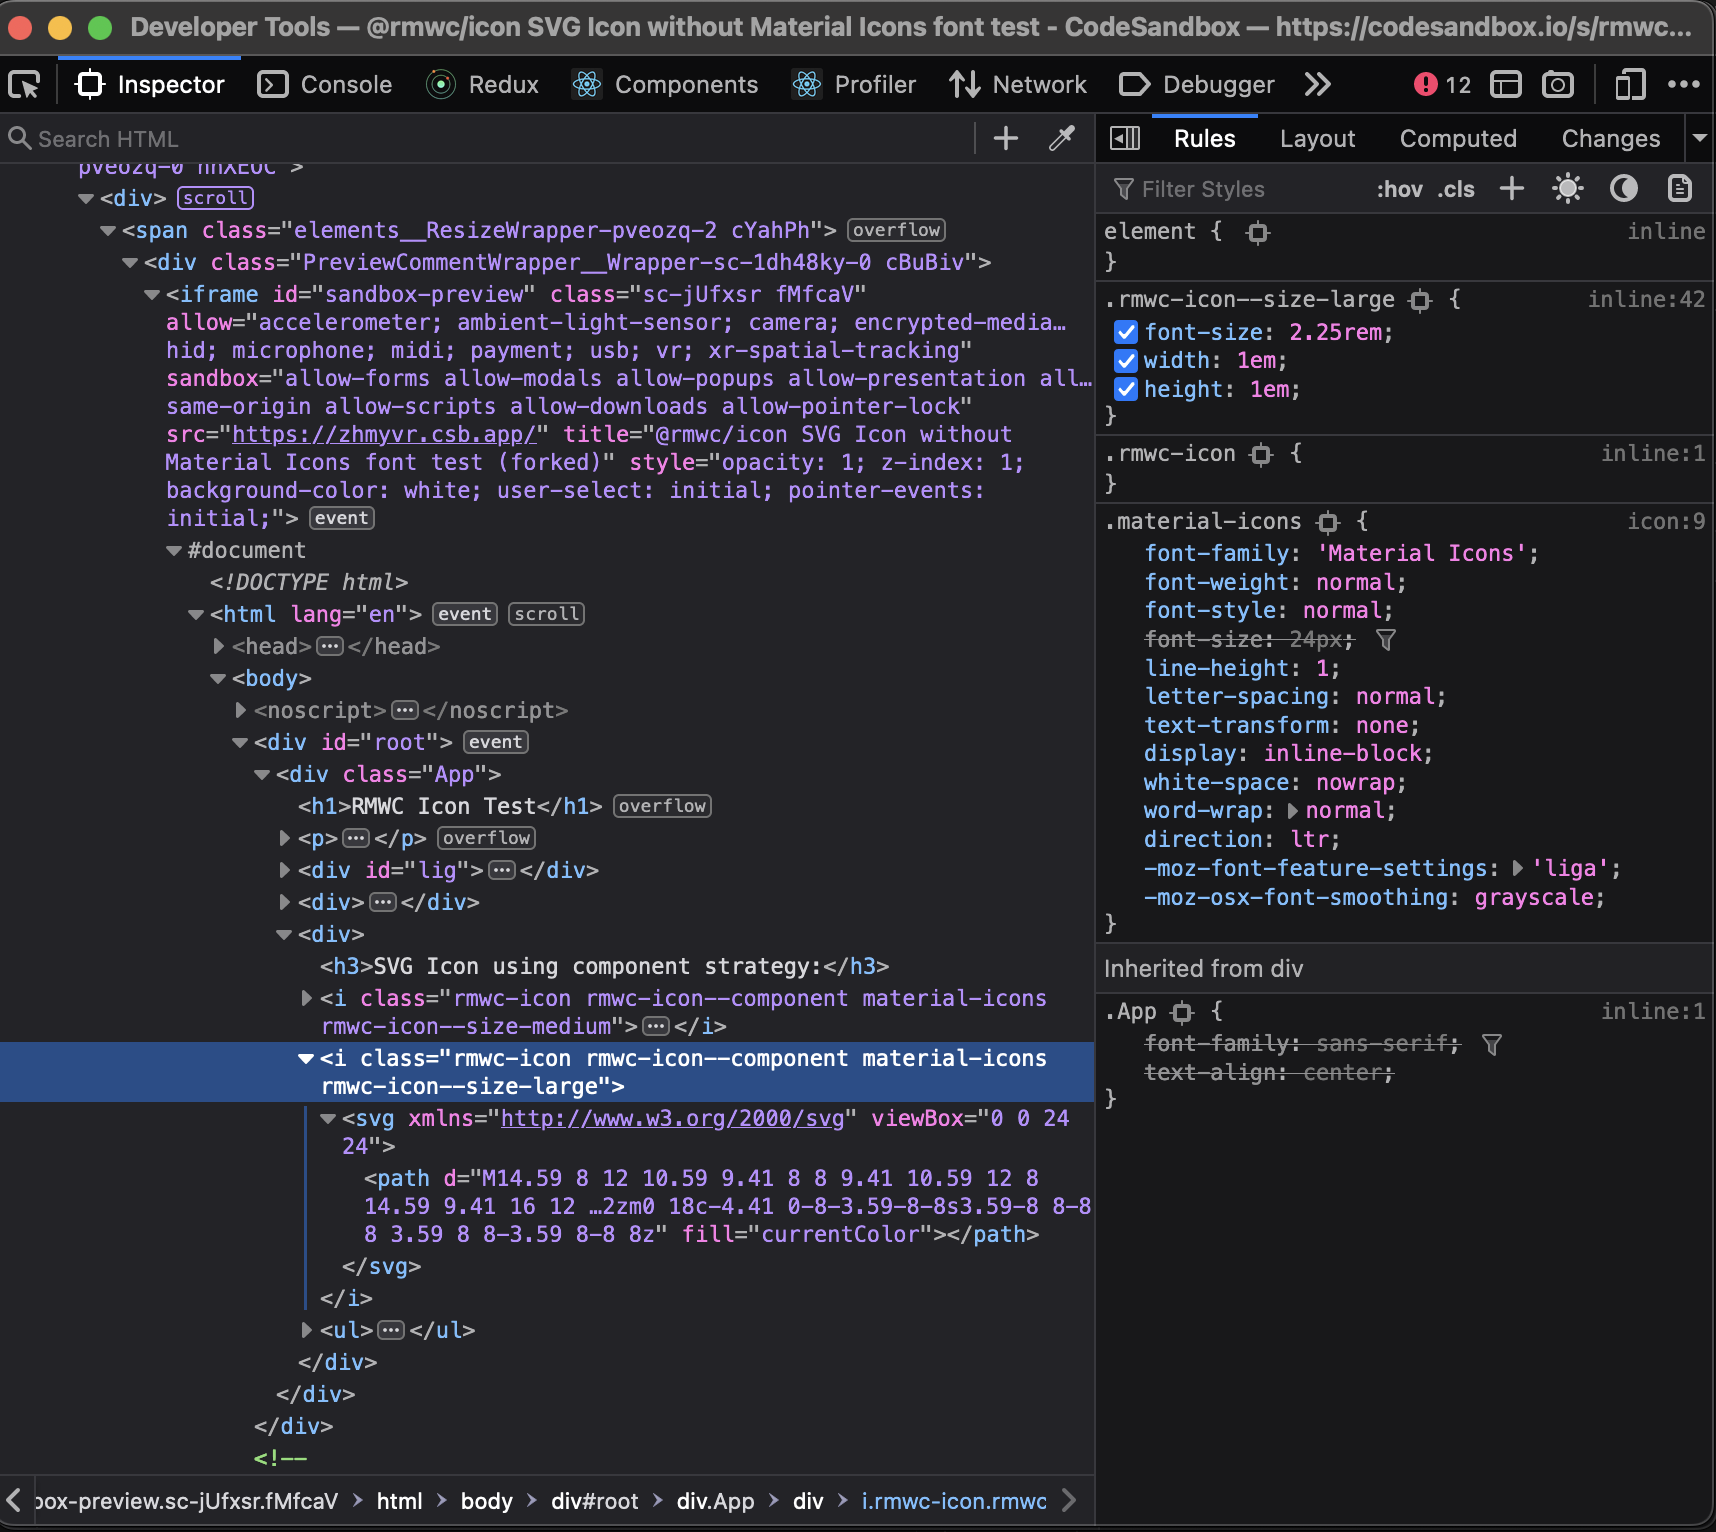Toggle dark color scheme simulation
The width and height of the screenshot is (1716, 1532).
(x=1622, y=188)
